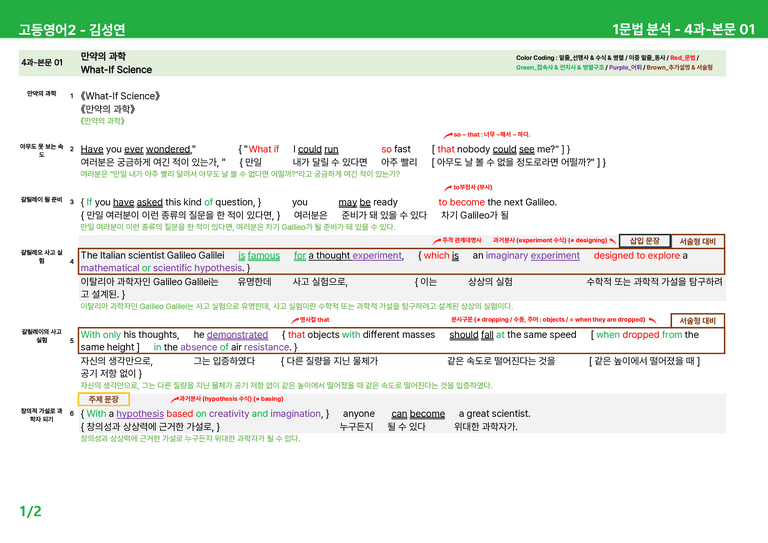The image size is (768, 543).
Task: Click the red arrow before '과거분사 (hypothesis 수식)' note
Action: [x=174, y=400]
